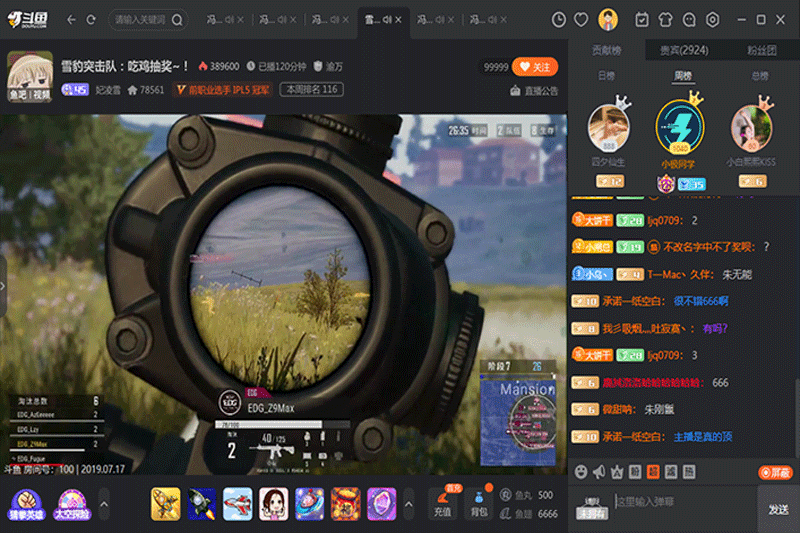Open the 背包 backpack
800x533 pixels.
pyautogui.click(x=479, y=504)
